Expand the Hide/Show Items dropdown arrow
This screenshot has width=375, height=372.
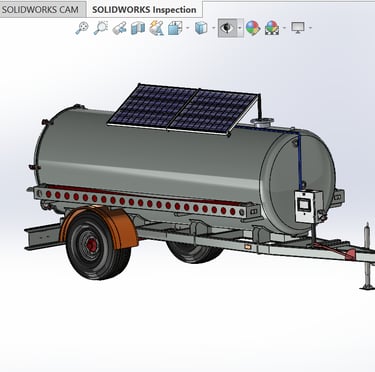pos(240,28)
